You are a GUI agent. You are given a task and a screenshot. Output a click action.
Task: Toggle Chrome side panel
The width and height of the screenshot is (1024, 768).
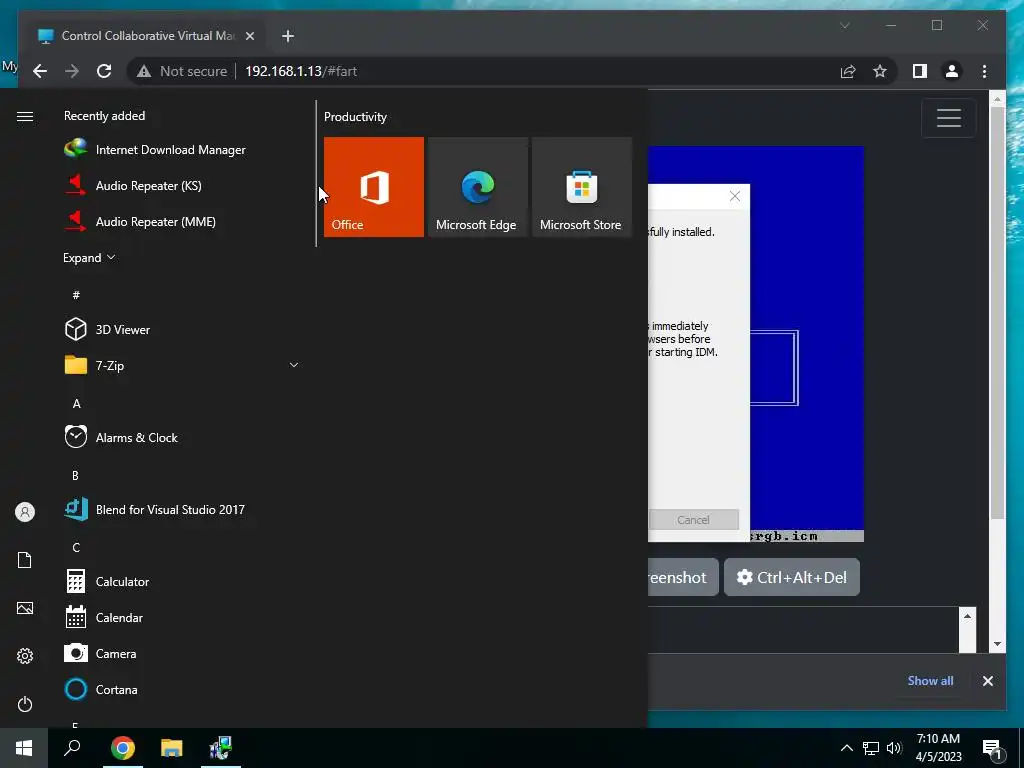point(920,71)
